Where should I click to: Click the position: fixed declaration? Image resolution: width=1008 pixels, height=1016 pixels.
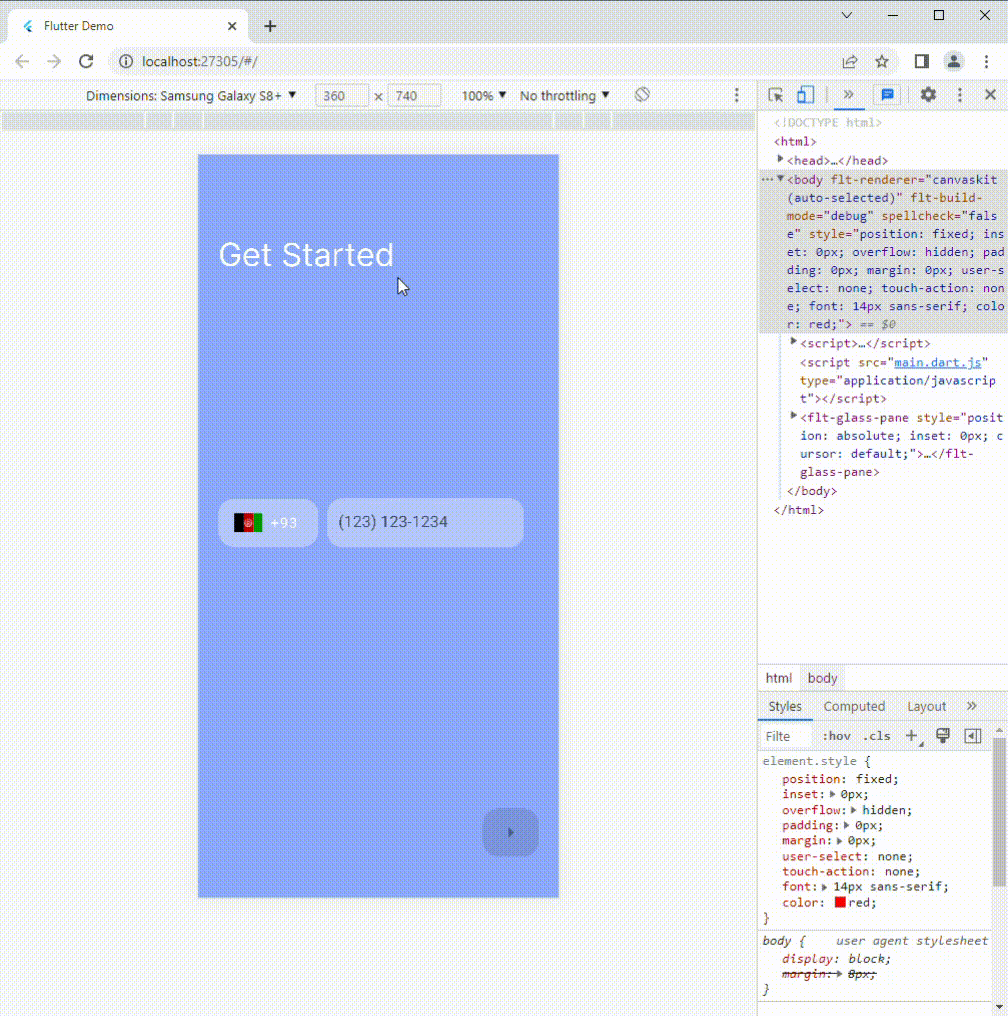[840, 779]
